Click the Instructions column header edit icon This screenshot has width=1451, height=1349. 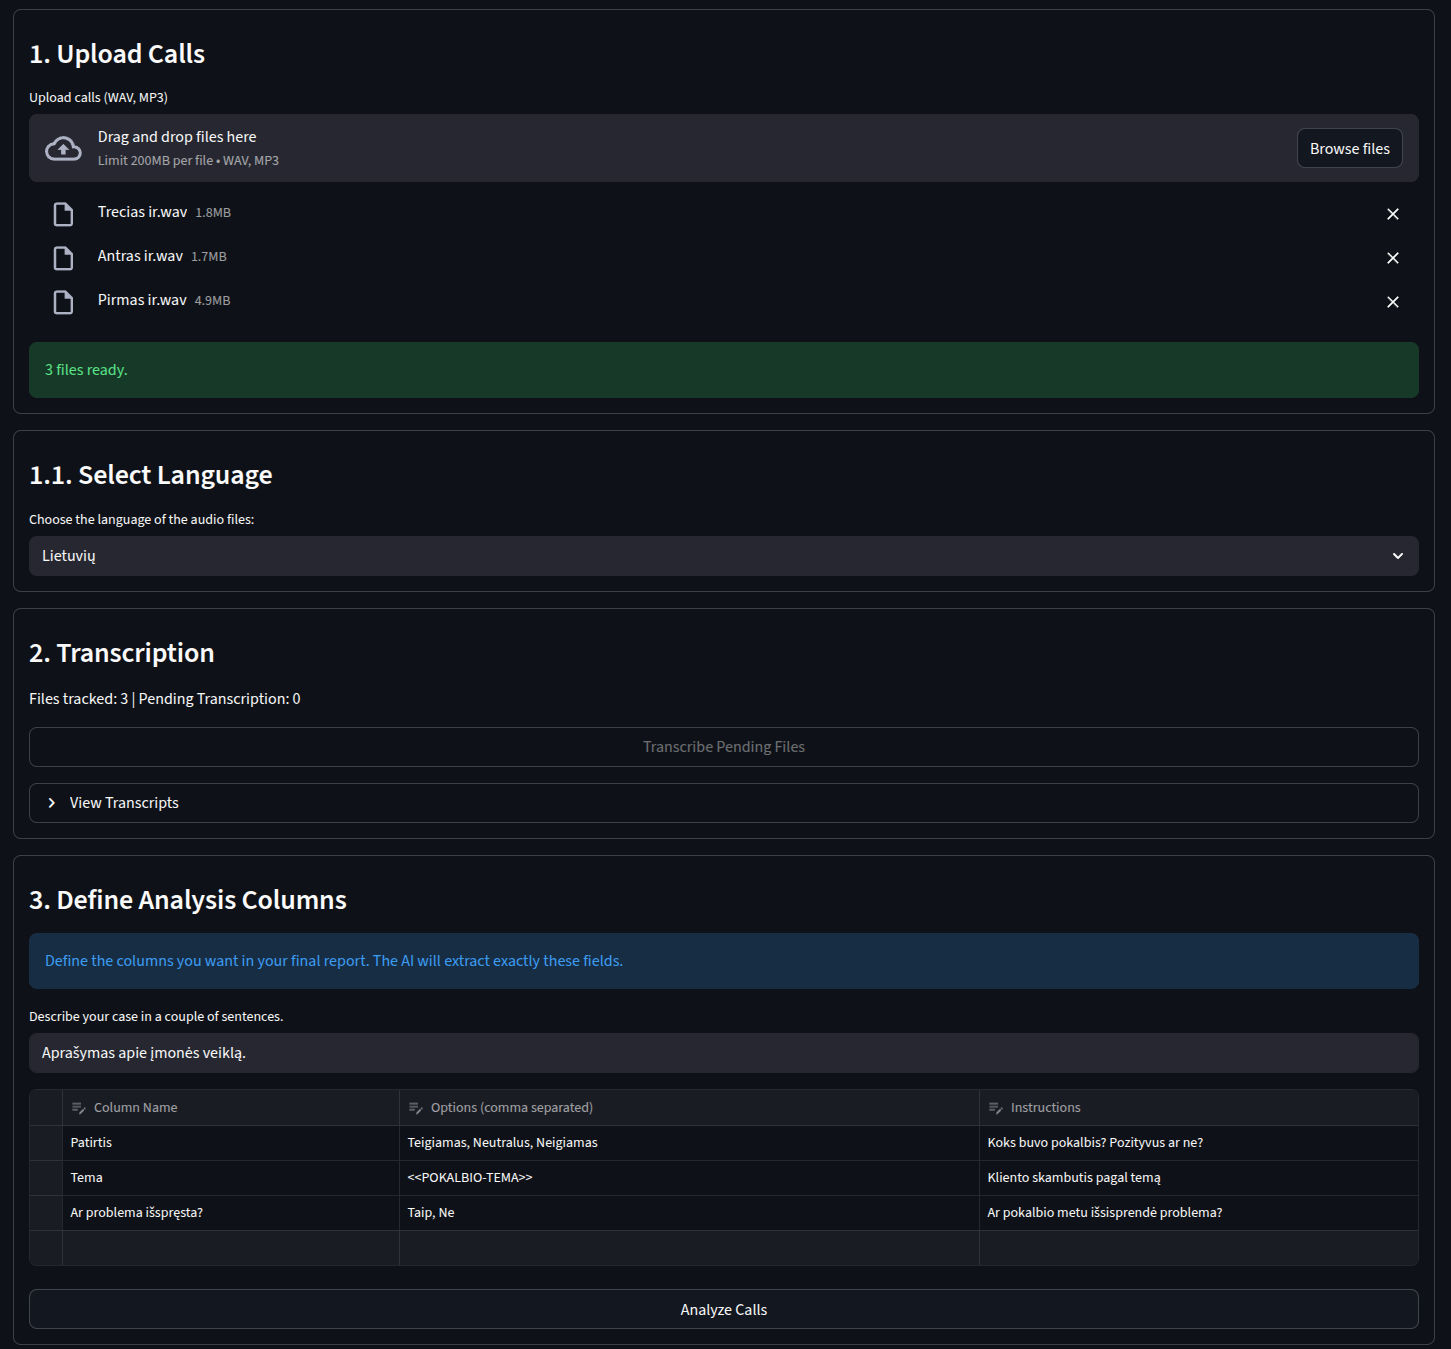995,1108
